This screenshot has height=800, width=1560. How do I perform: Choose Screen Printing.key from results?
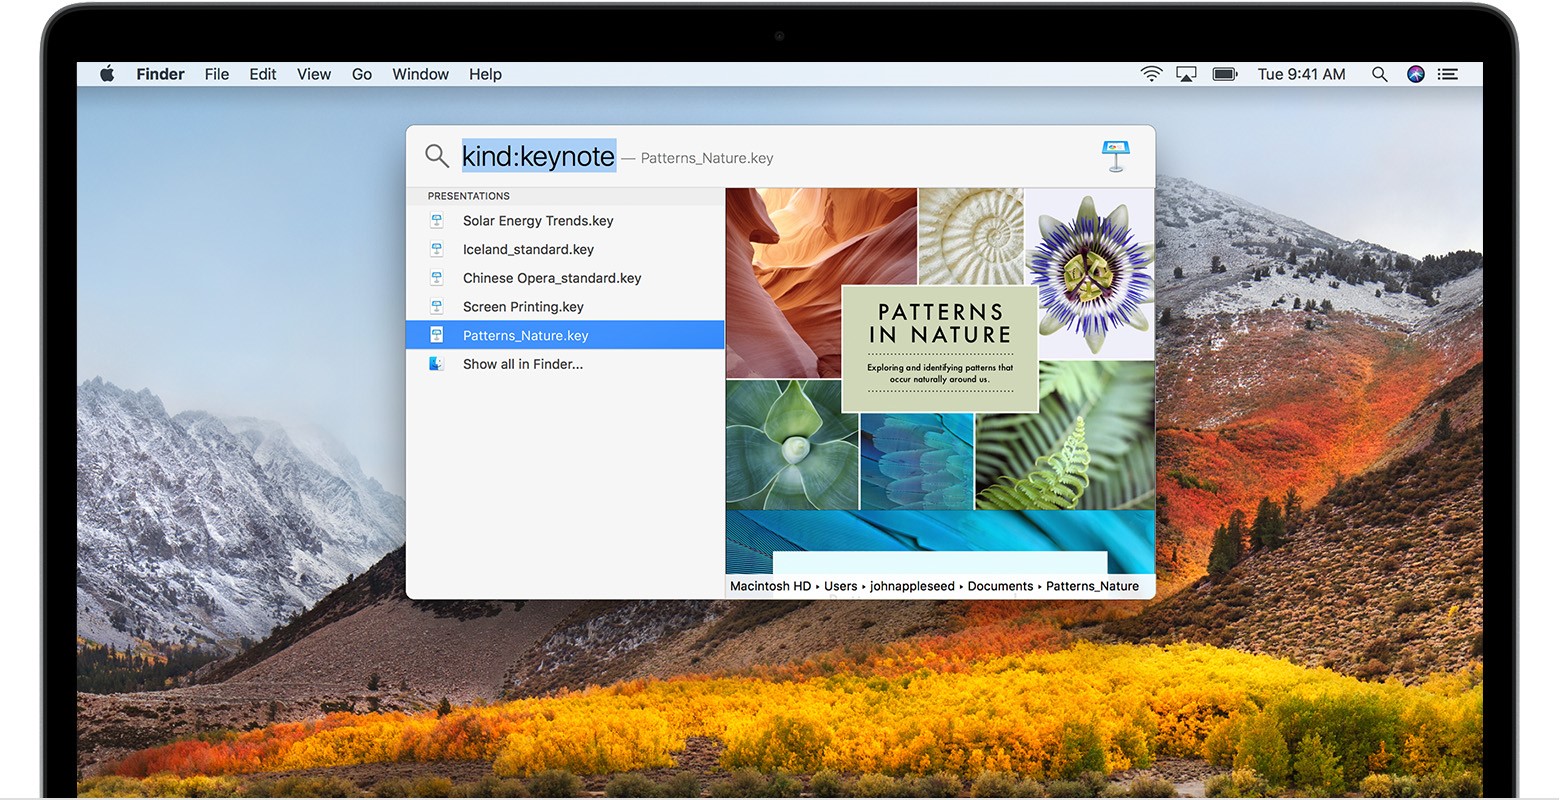[523, 307]
